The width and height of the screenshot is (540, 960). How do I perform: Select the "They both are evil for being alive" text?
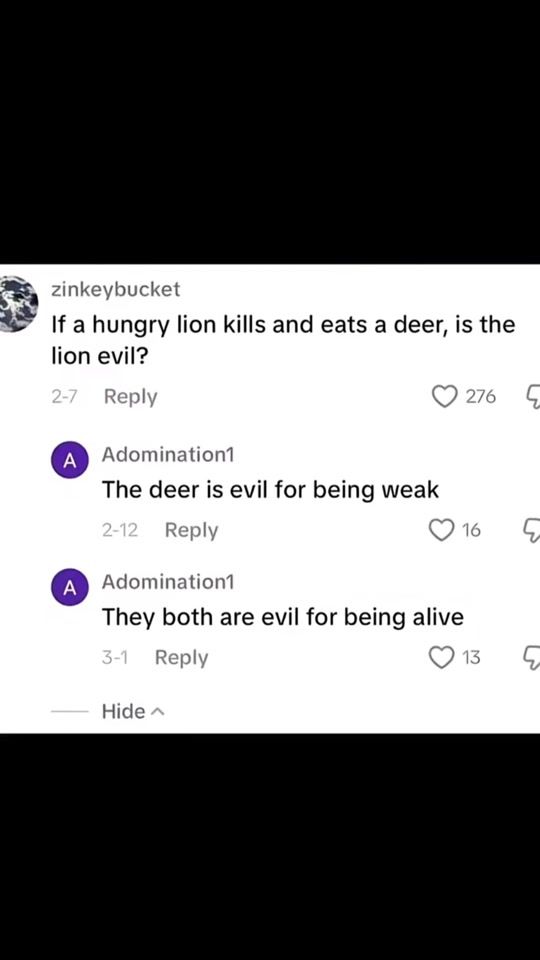pos(283,617)
